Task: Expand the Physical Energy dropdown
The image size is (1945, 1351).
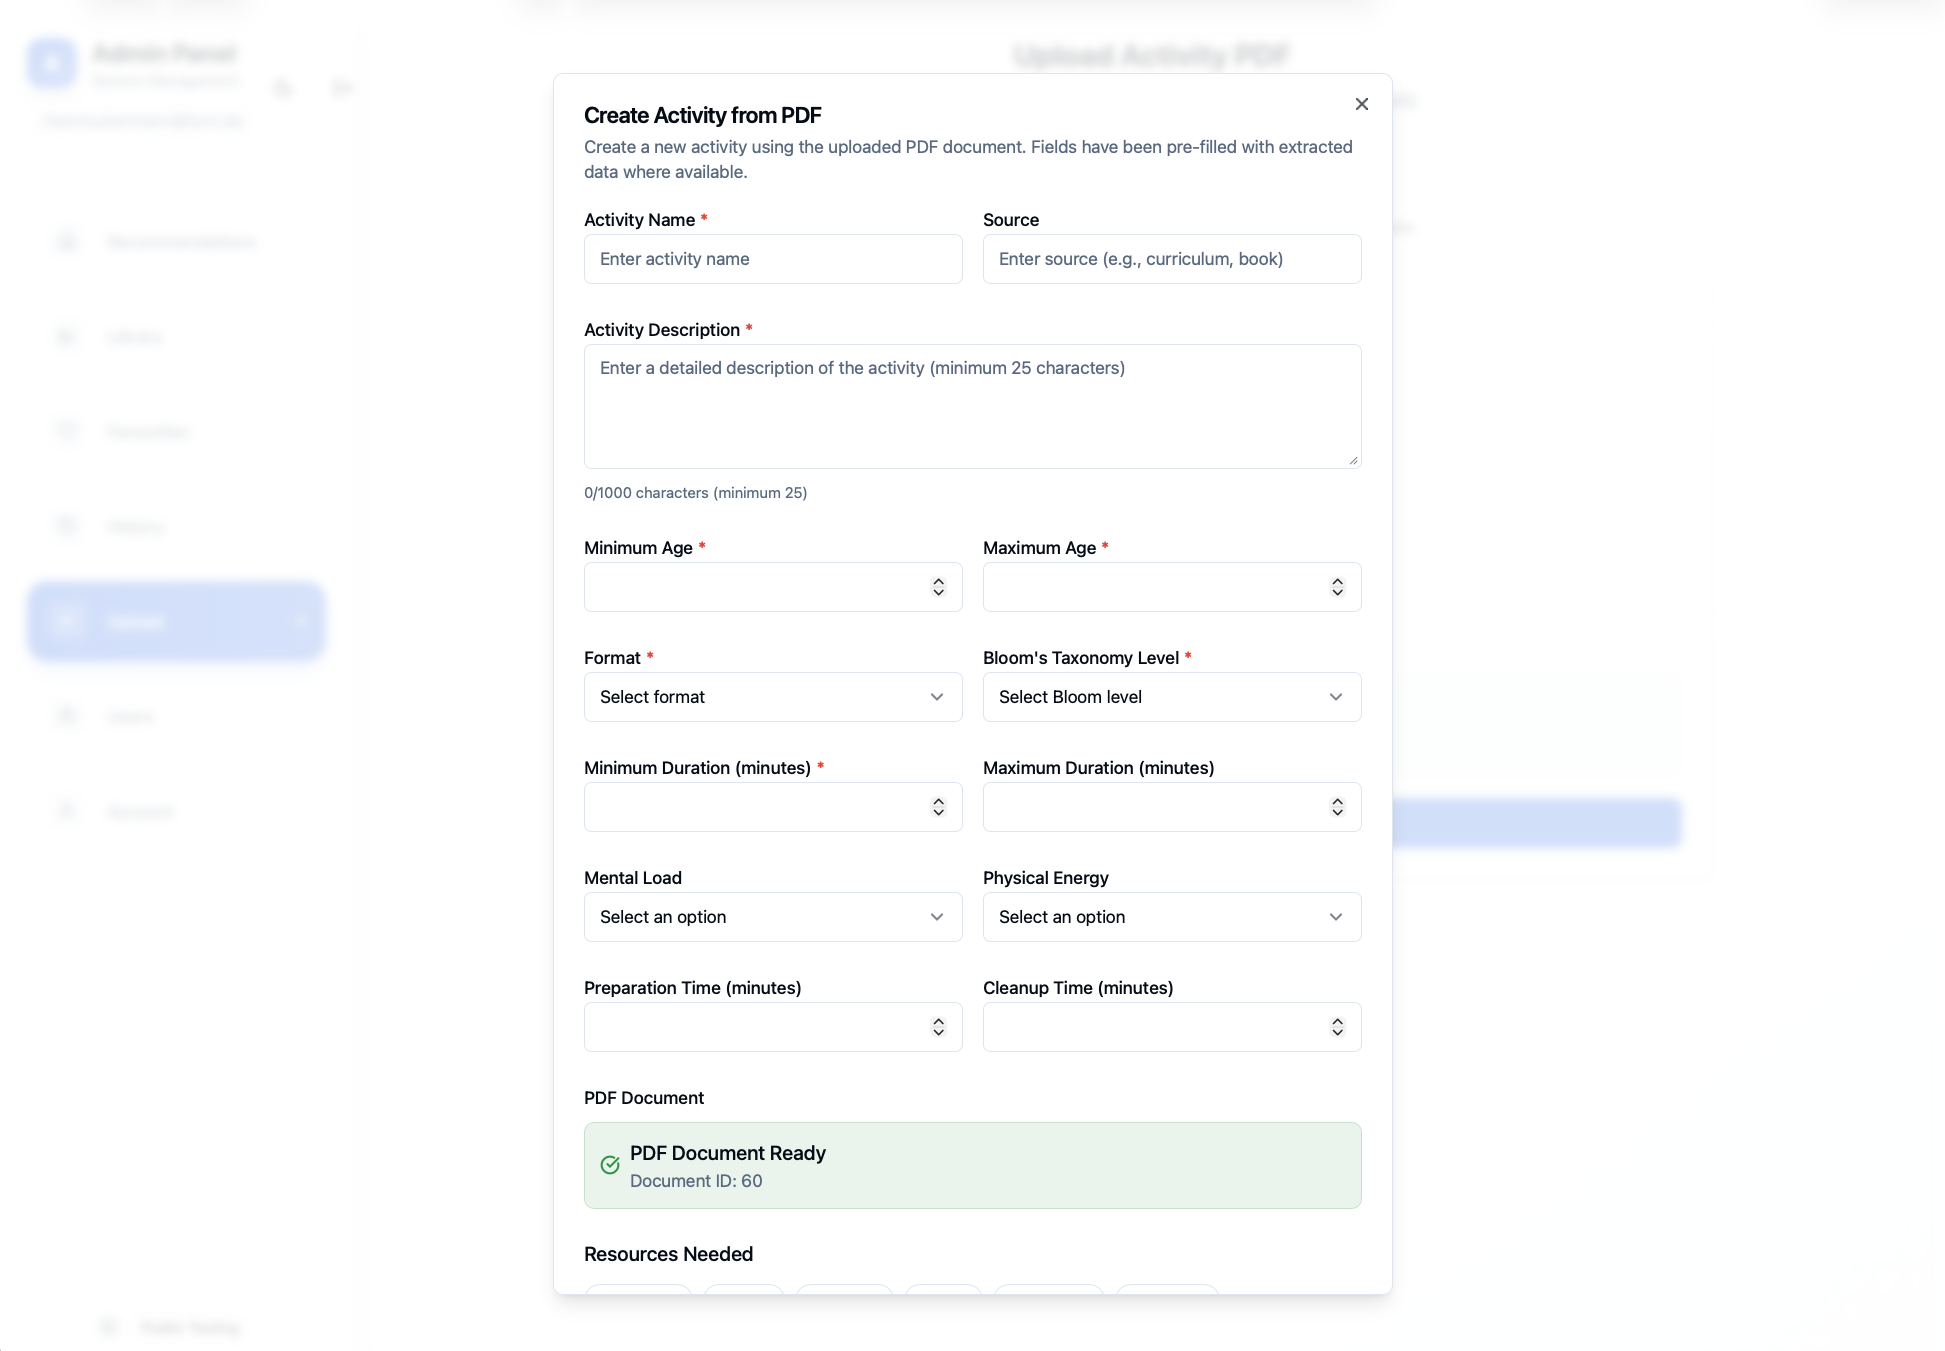Action: pyautogui.click(x=1171, y=917)
